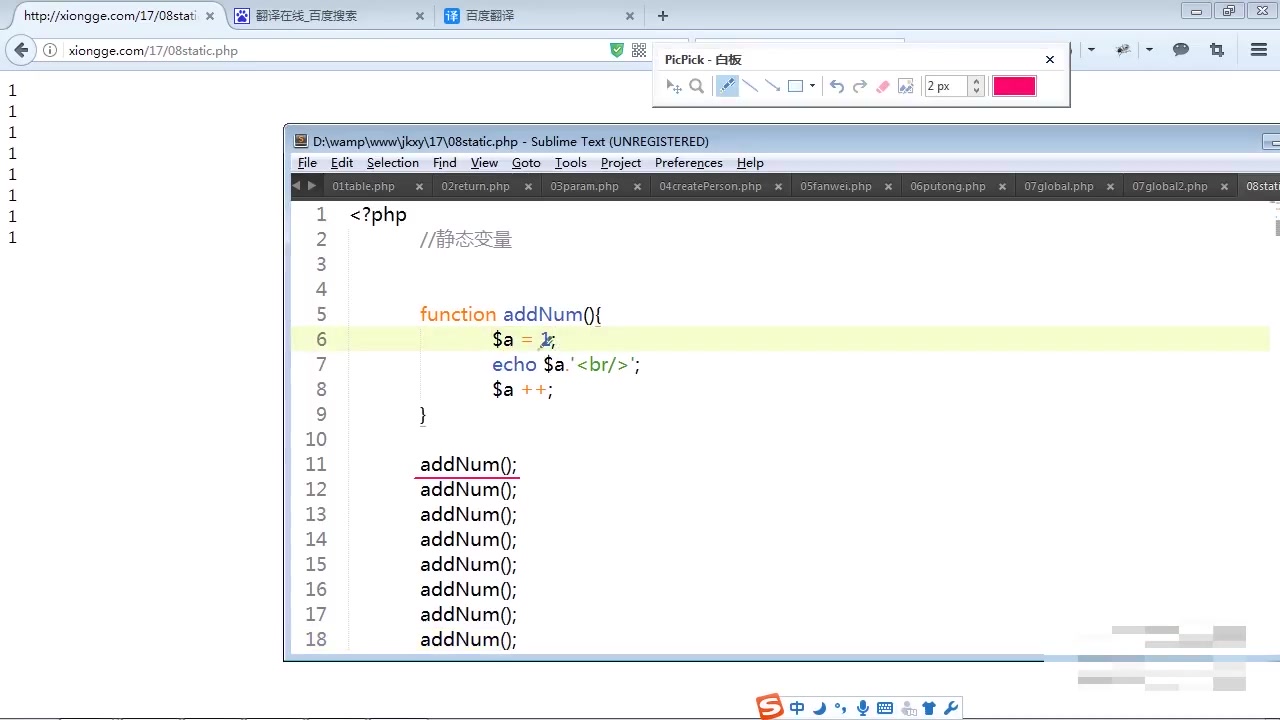Switch to the 01table.php file tab
Screen dimensions: 1280x720
[x=364, y=186]
